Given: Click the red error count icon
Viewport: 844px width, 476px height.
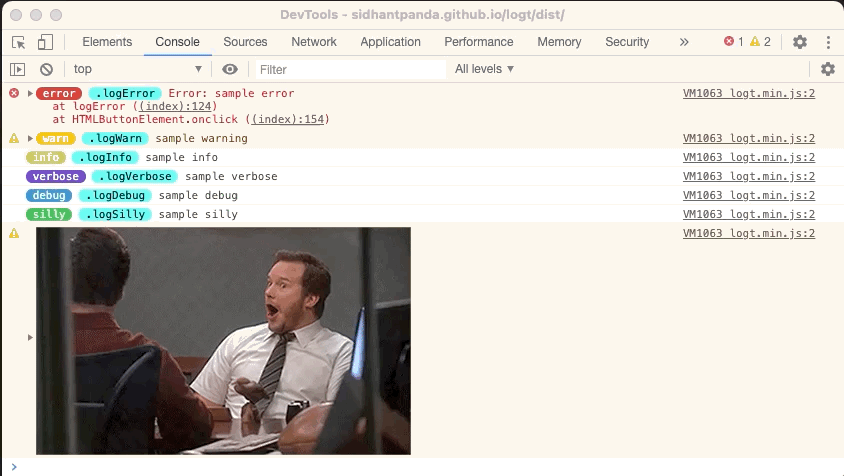Looking at the screenshot, I should click(729, 41).
